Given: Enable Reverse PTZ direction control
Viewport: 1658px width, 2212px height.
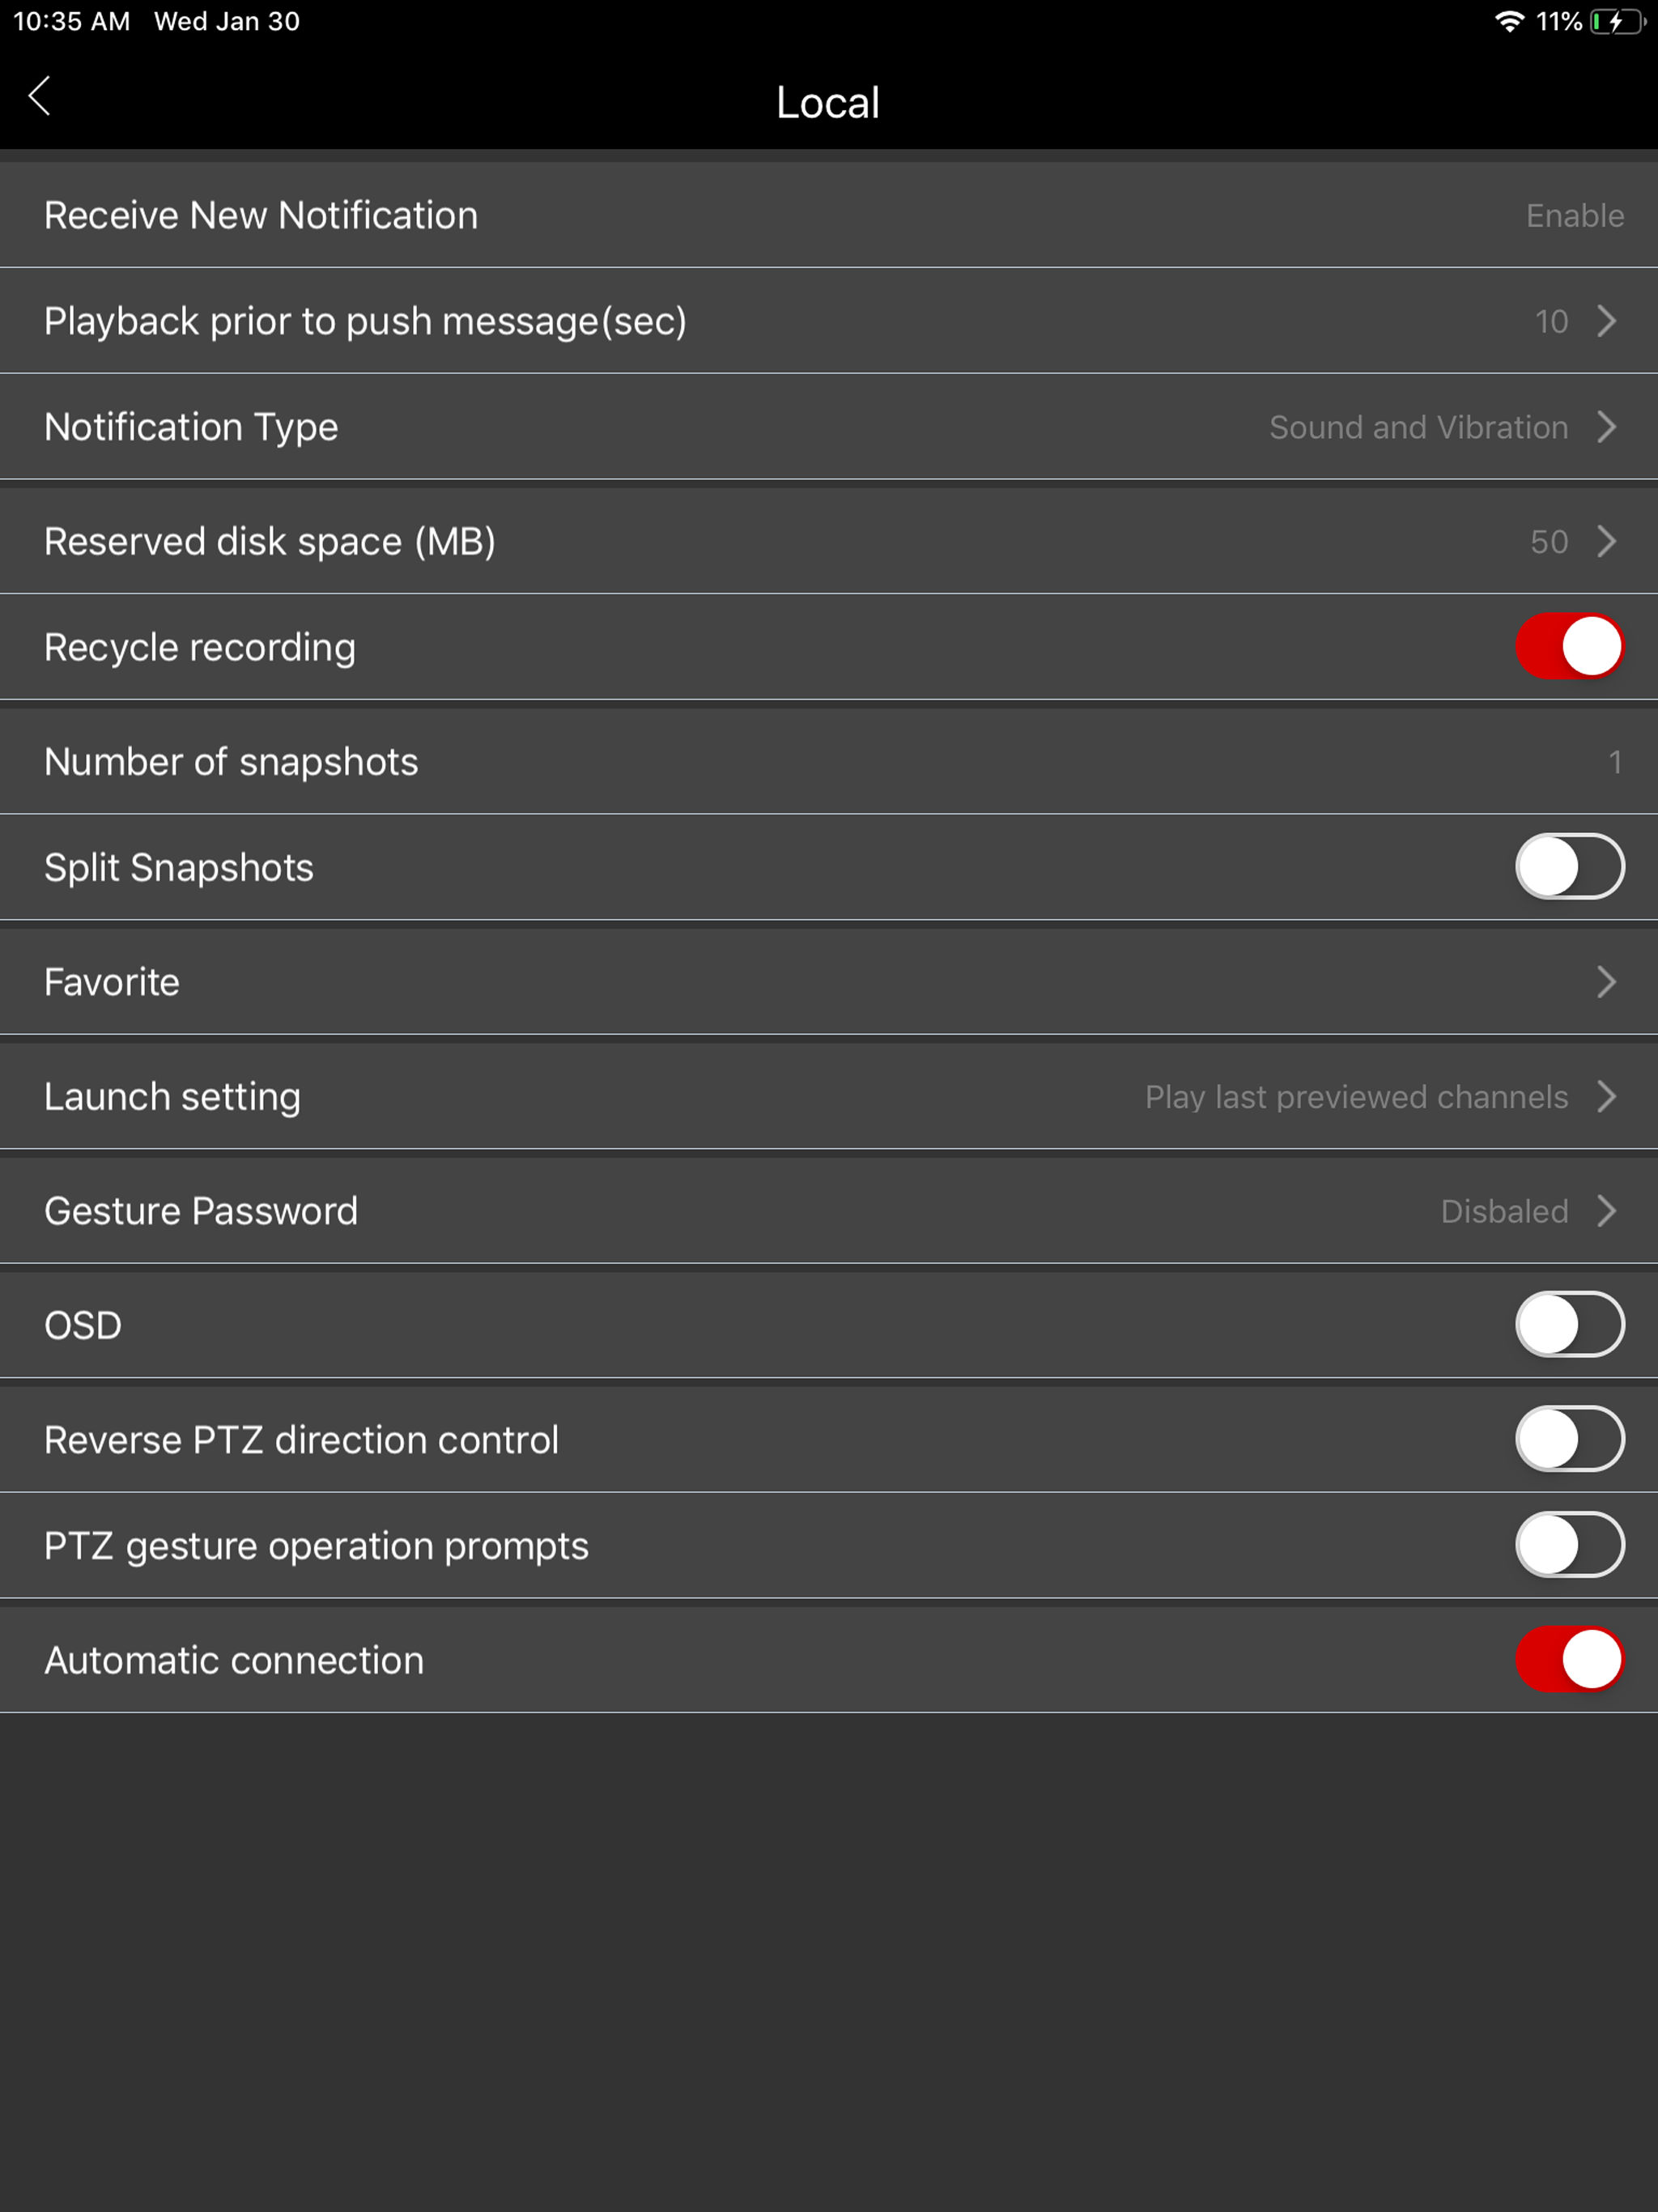Looking at the screenshot, I should (x=1568, y=1440).
